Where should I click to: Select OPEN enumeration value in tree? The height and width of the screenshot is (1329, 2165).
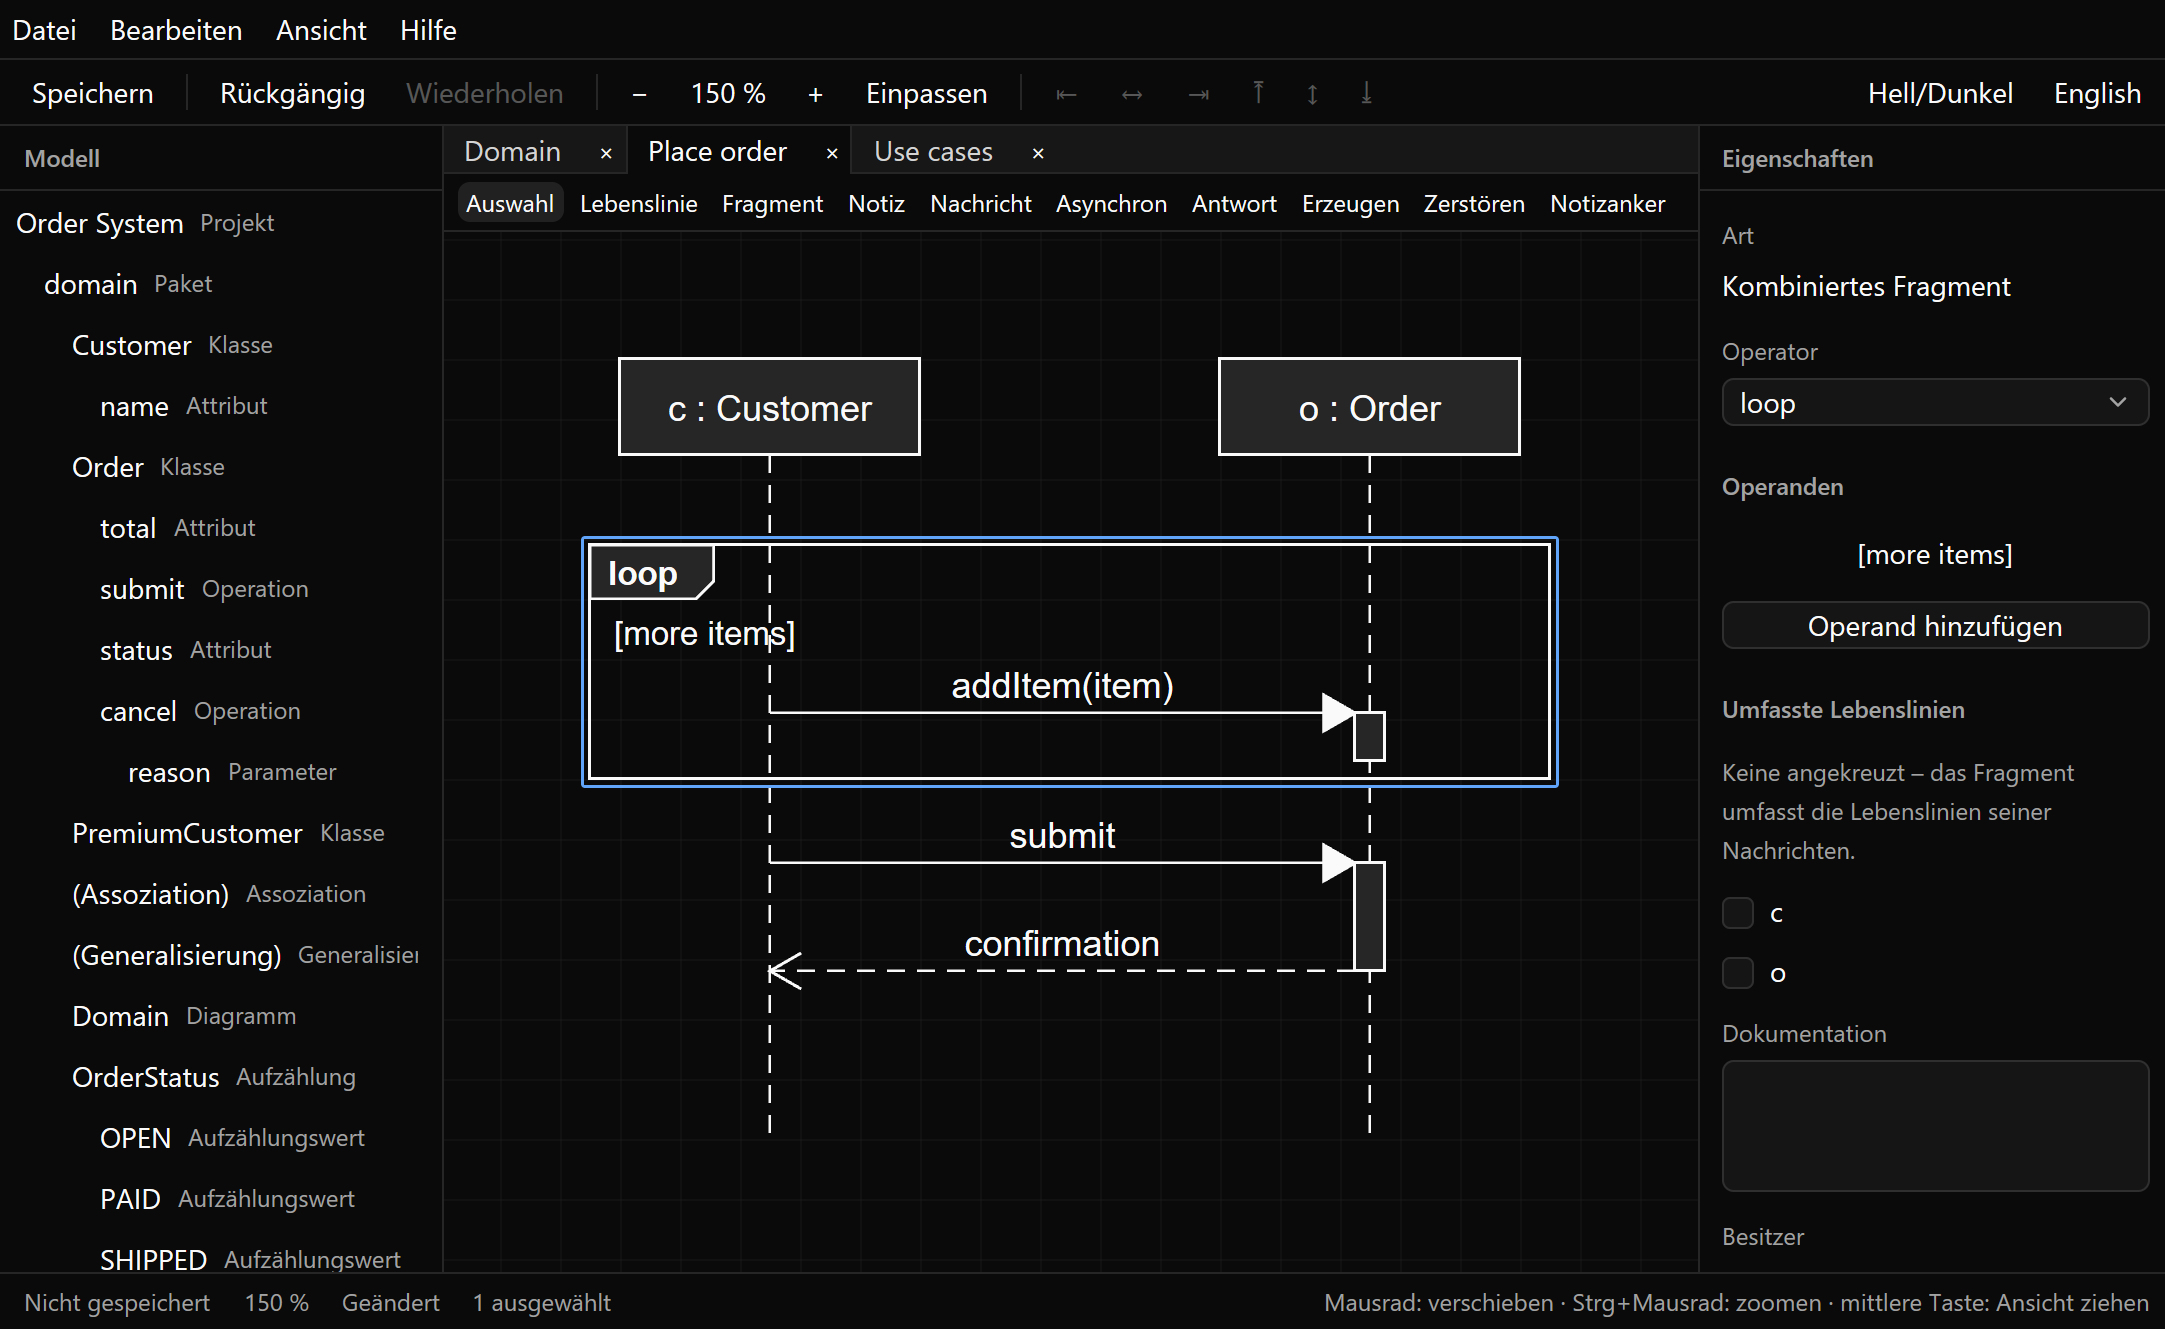coord(221,1138)
